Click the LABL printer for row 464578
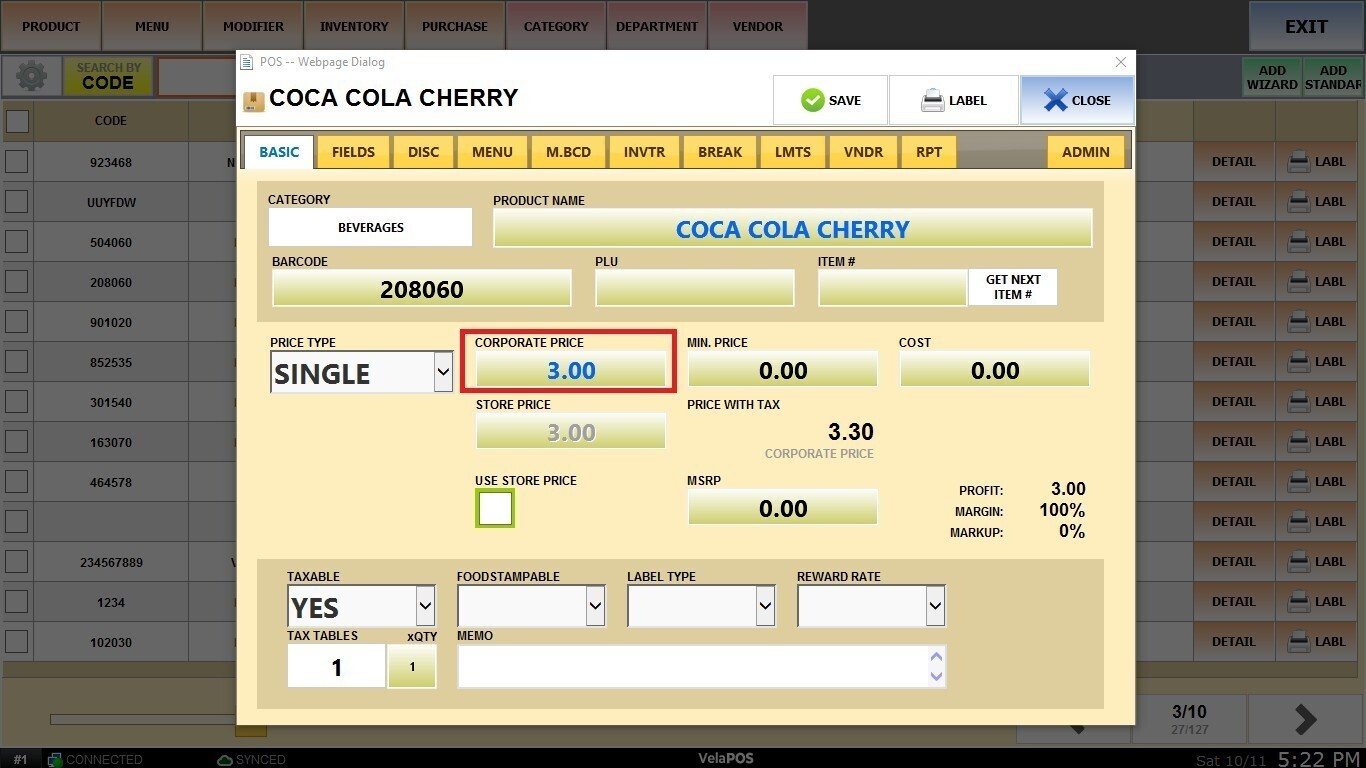 point(1316,481)
